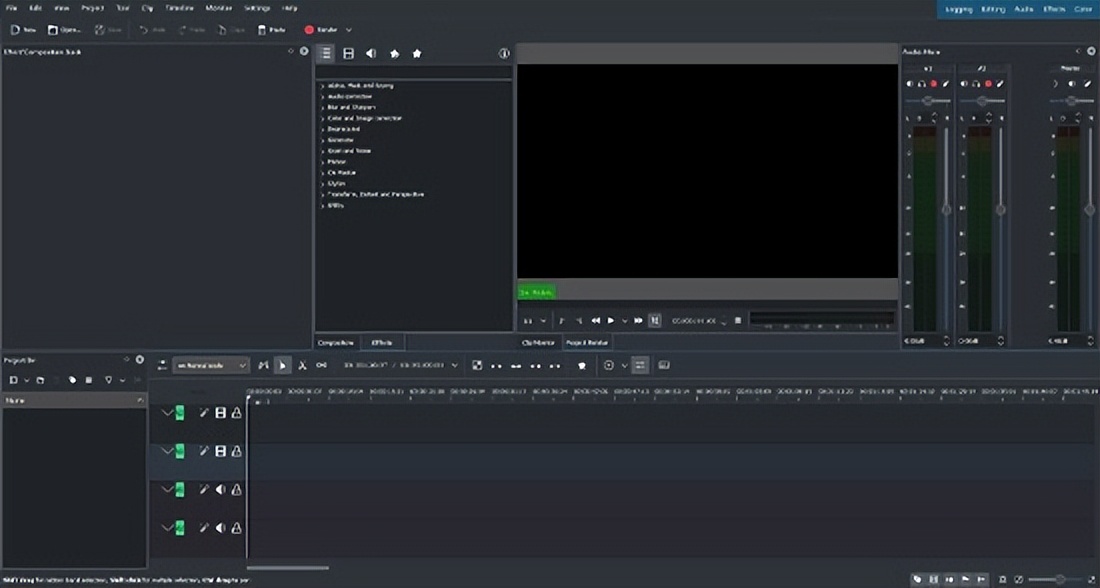Image resolution: width=1100 pixels, height=588 pixels.
Task: Switch to the Effects tab
Action: point(382,343)
